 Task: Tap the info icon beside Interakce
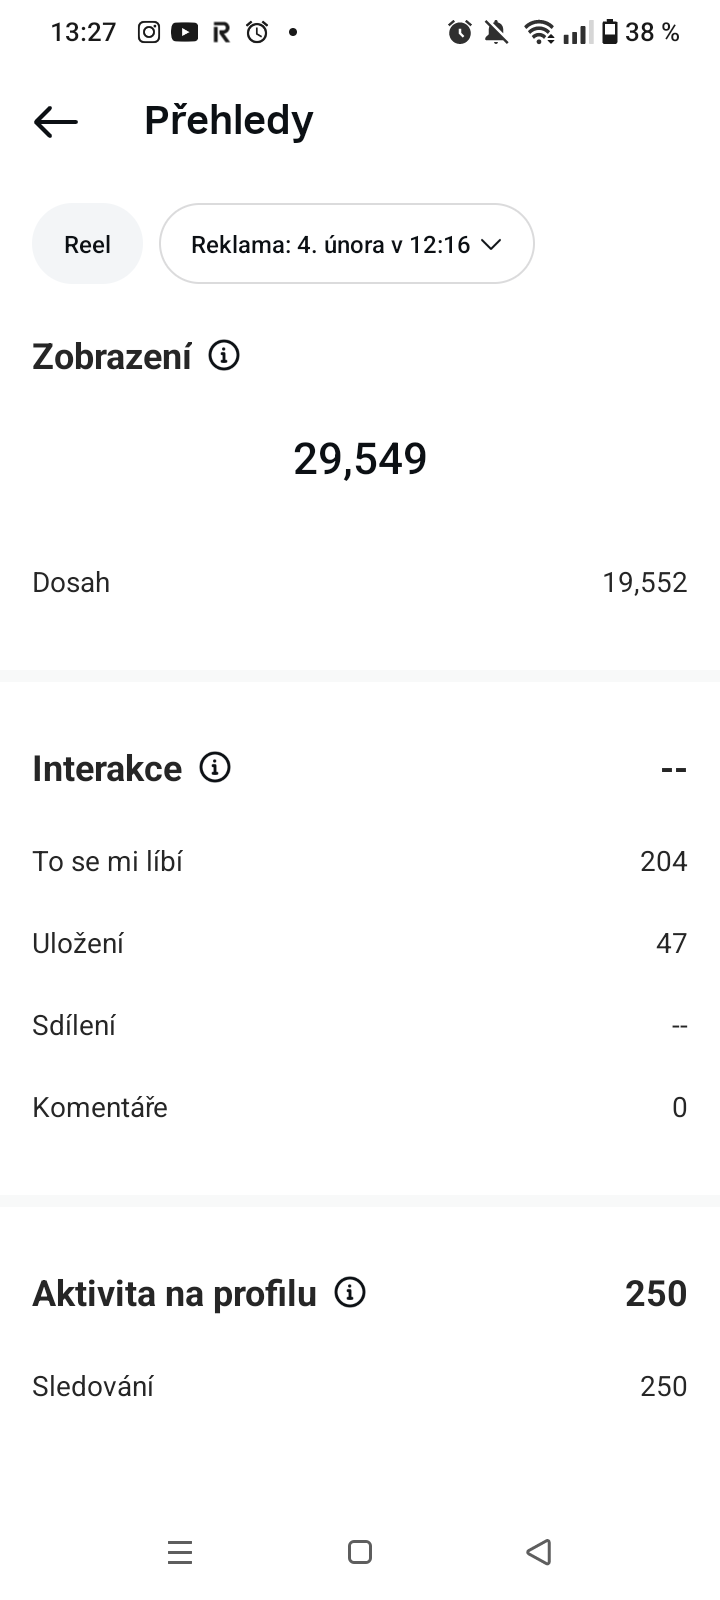click(215, 768)
